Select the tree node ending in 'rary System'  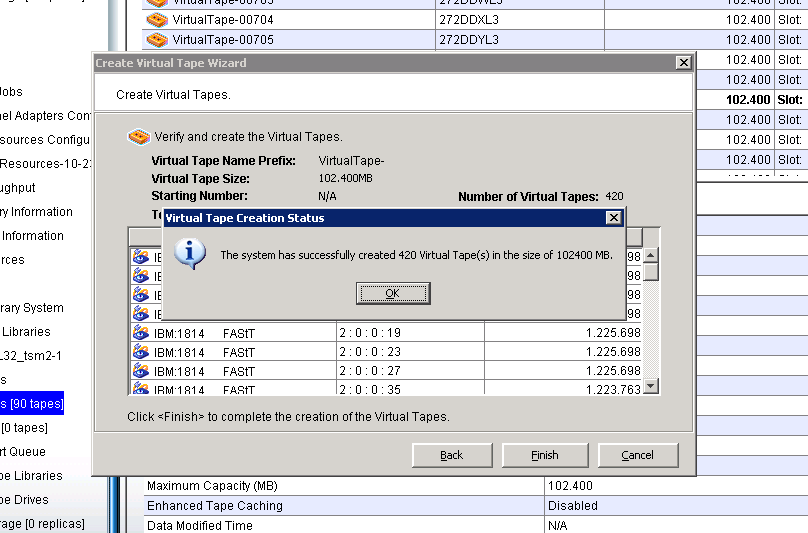[32, 308]
